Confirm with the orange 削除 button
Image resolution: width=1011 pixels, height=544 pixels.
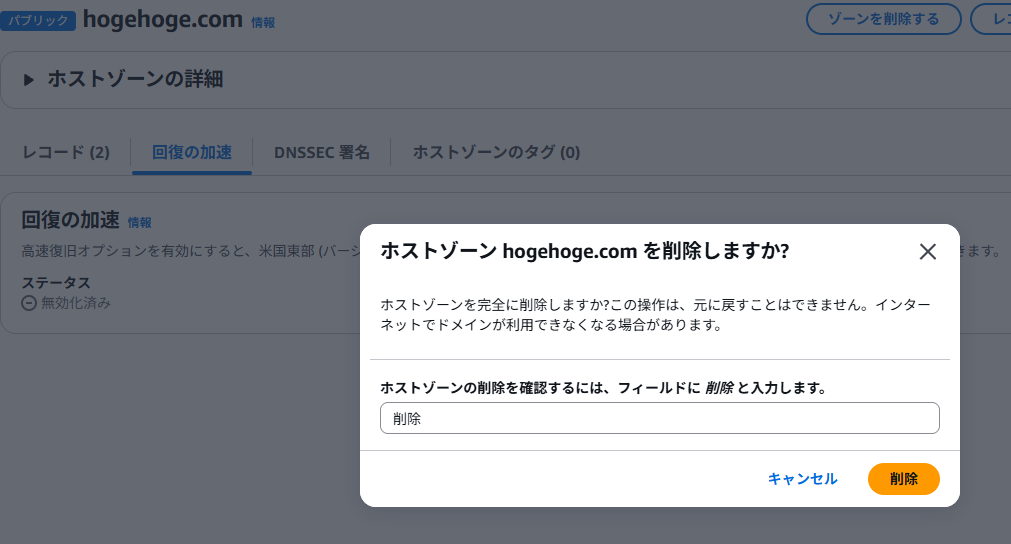coord(903,479)
